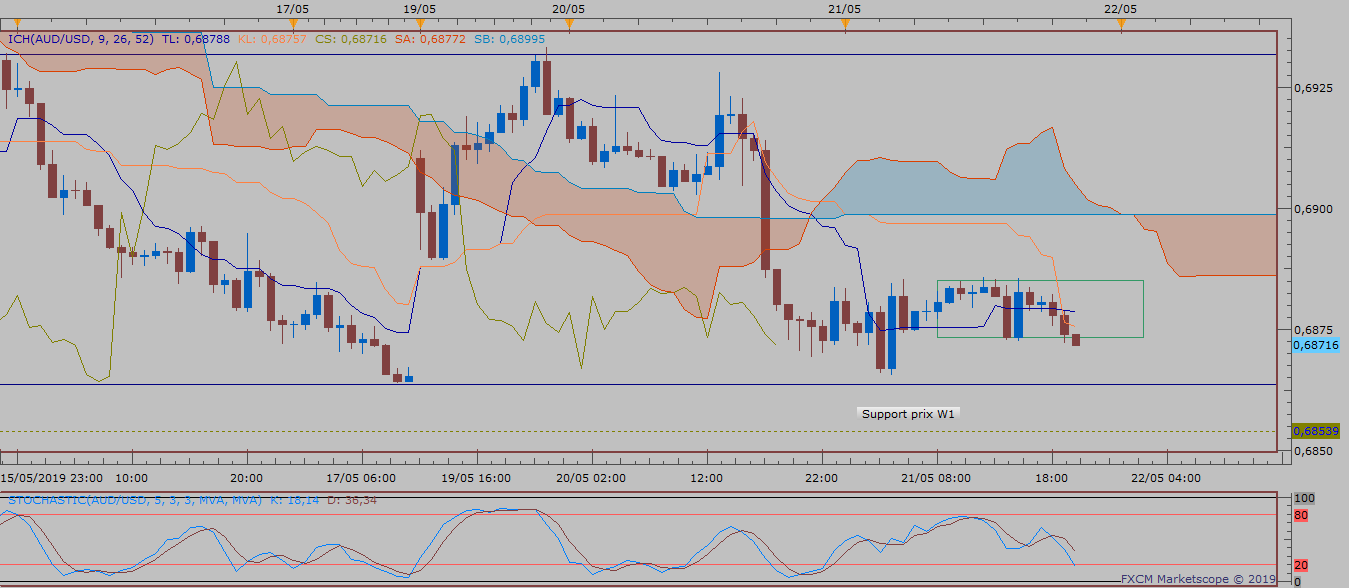Click the orange day marker under 17/05
1349x588 pixels.
[293, 22]
